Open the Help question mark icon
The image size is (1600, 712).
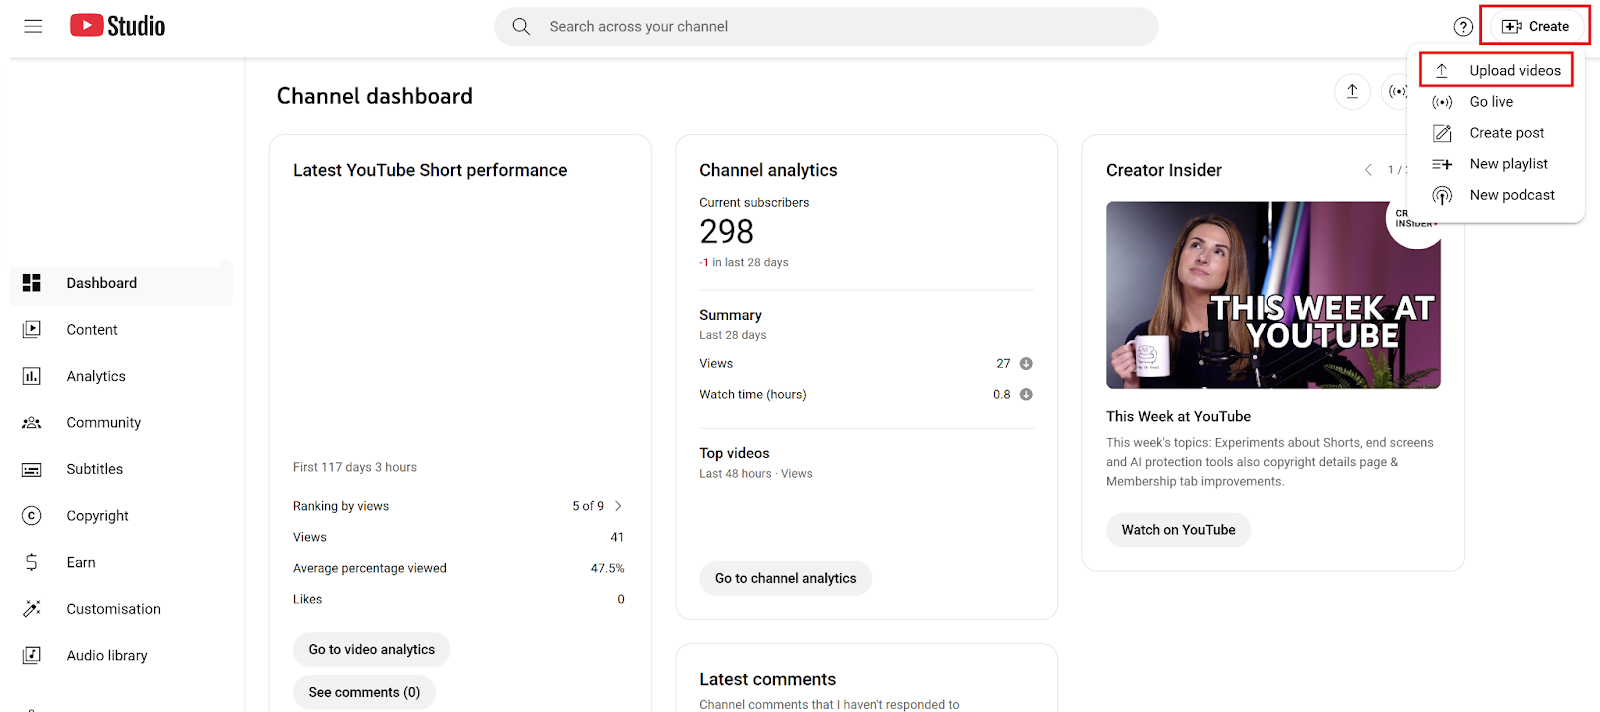click(x=1463, y=27)
